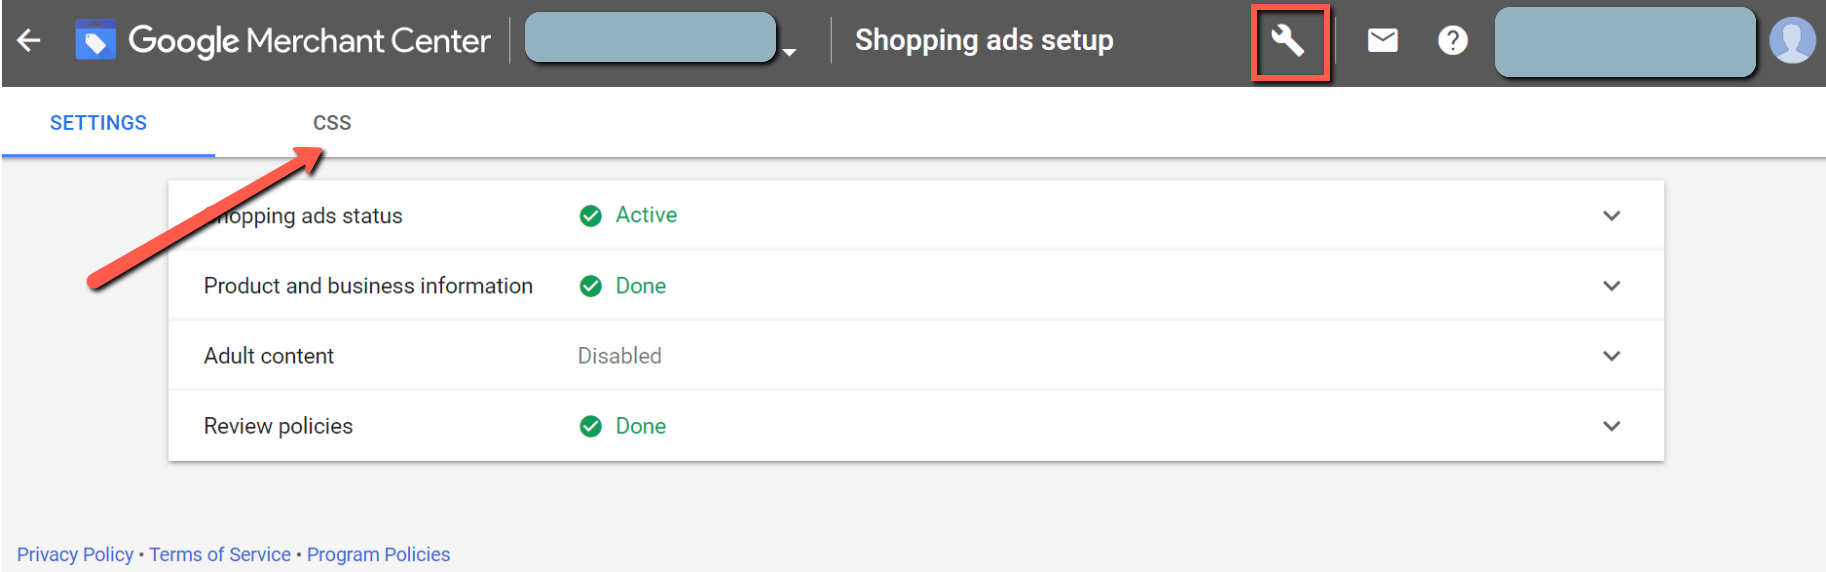The height and width of the screenshot is (572, 1826).
Task: Expand the Review policies chevron
Action: (1611, 426)
